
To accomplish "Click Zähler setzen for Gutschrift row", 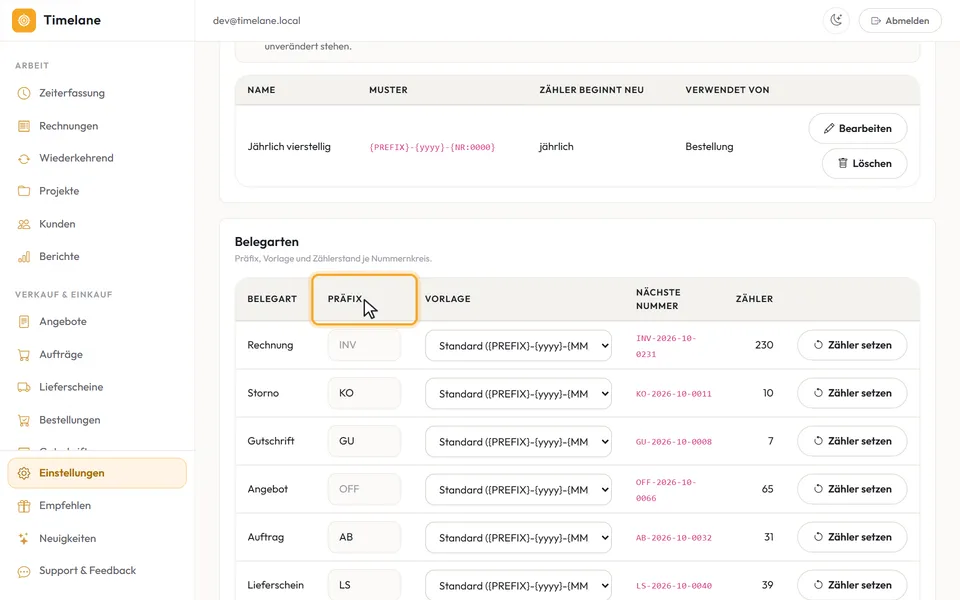I will [852, 441].
